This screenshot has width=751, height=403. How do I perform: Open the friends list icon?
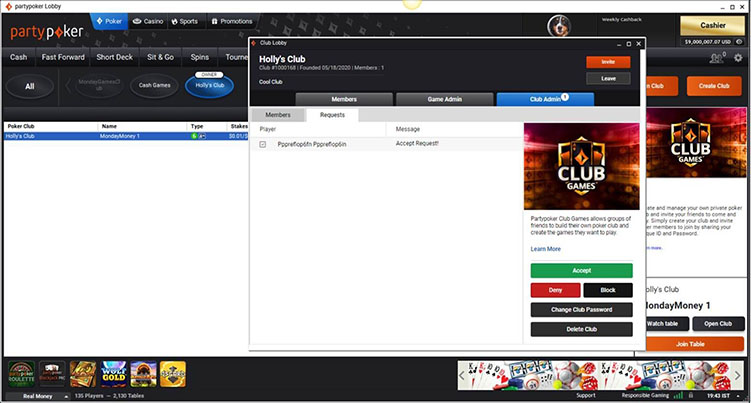coord(717,58)
